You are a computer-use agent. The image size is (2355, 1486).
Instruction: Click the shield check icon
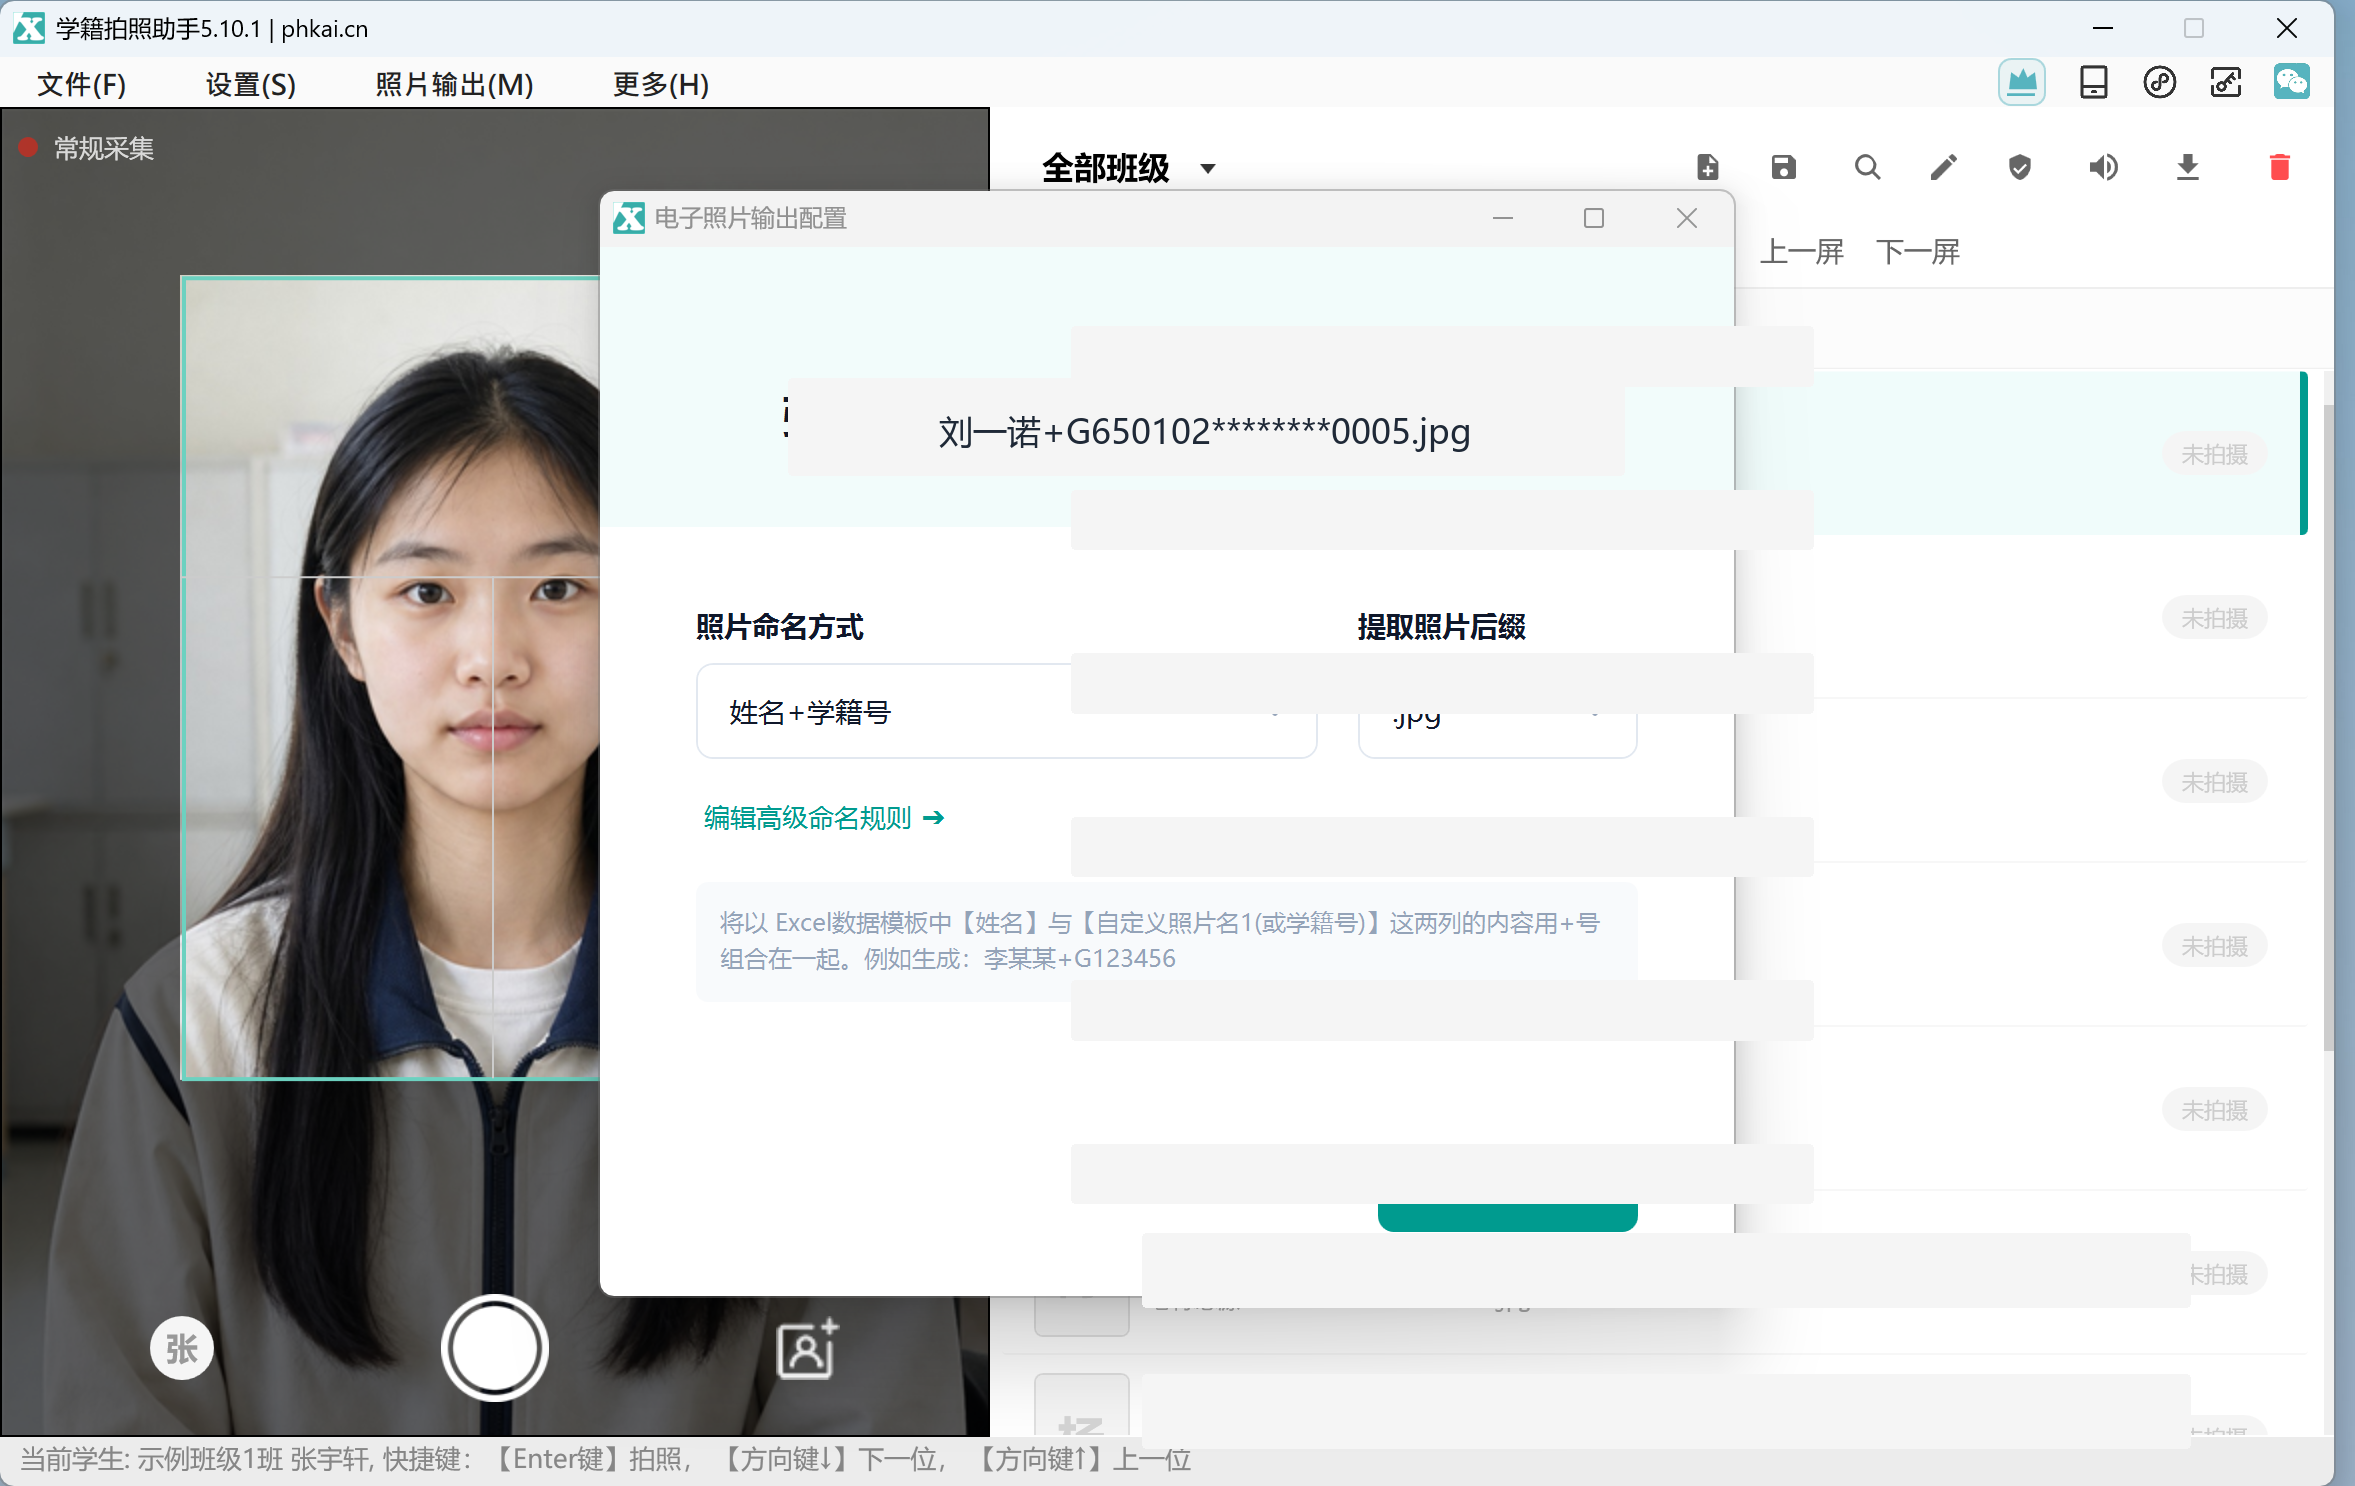[x=2019, y=167]
